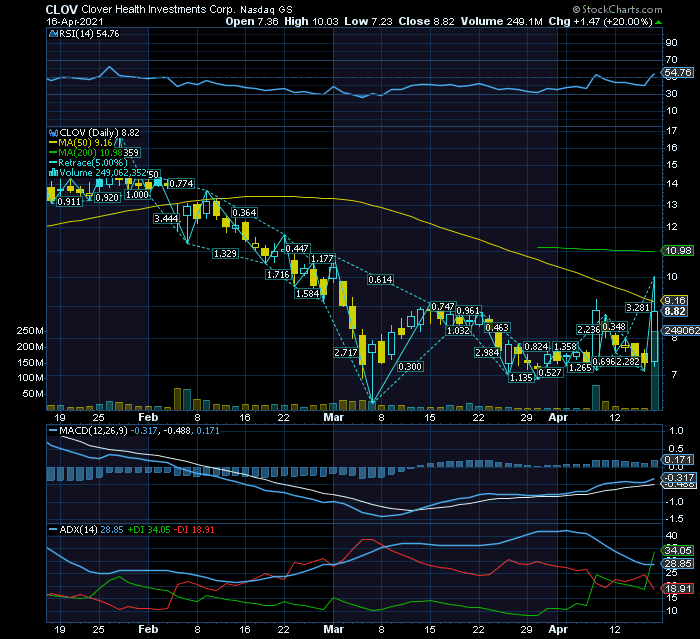
Task: Click the MA(200) 10.98 right-axis price tag
Action: 678,251
